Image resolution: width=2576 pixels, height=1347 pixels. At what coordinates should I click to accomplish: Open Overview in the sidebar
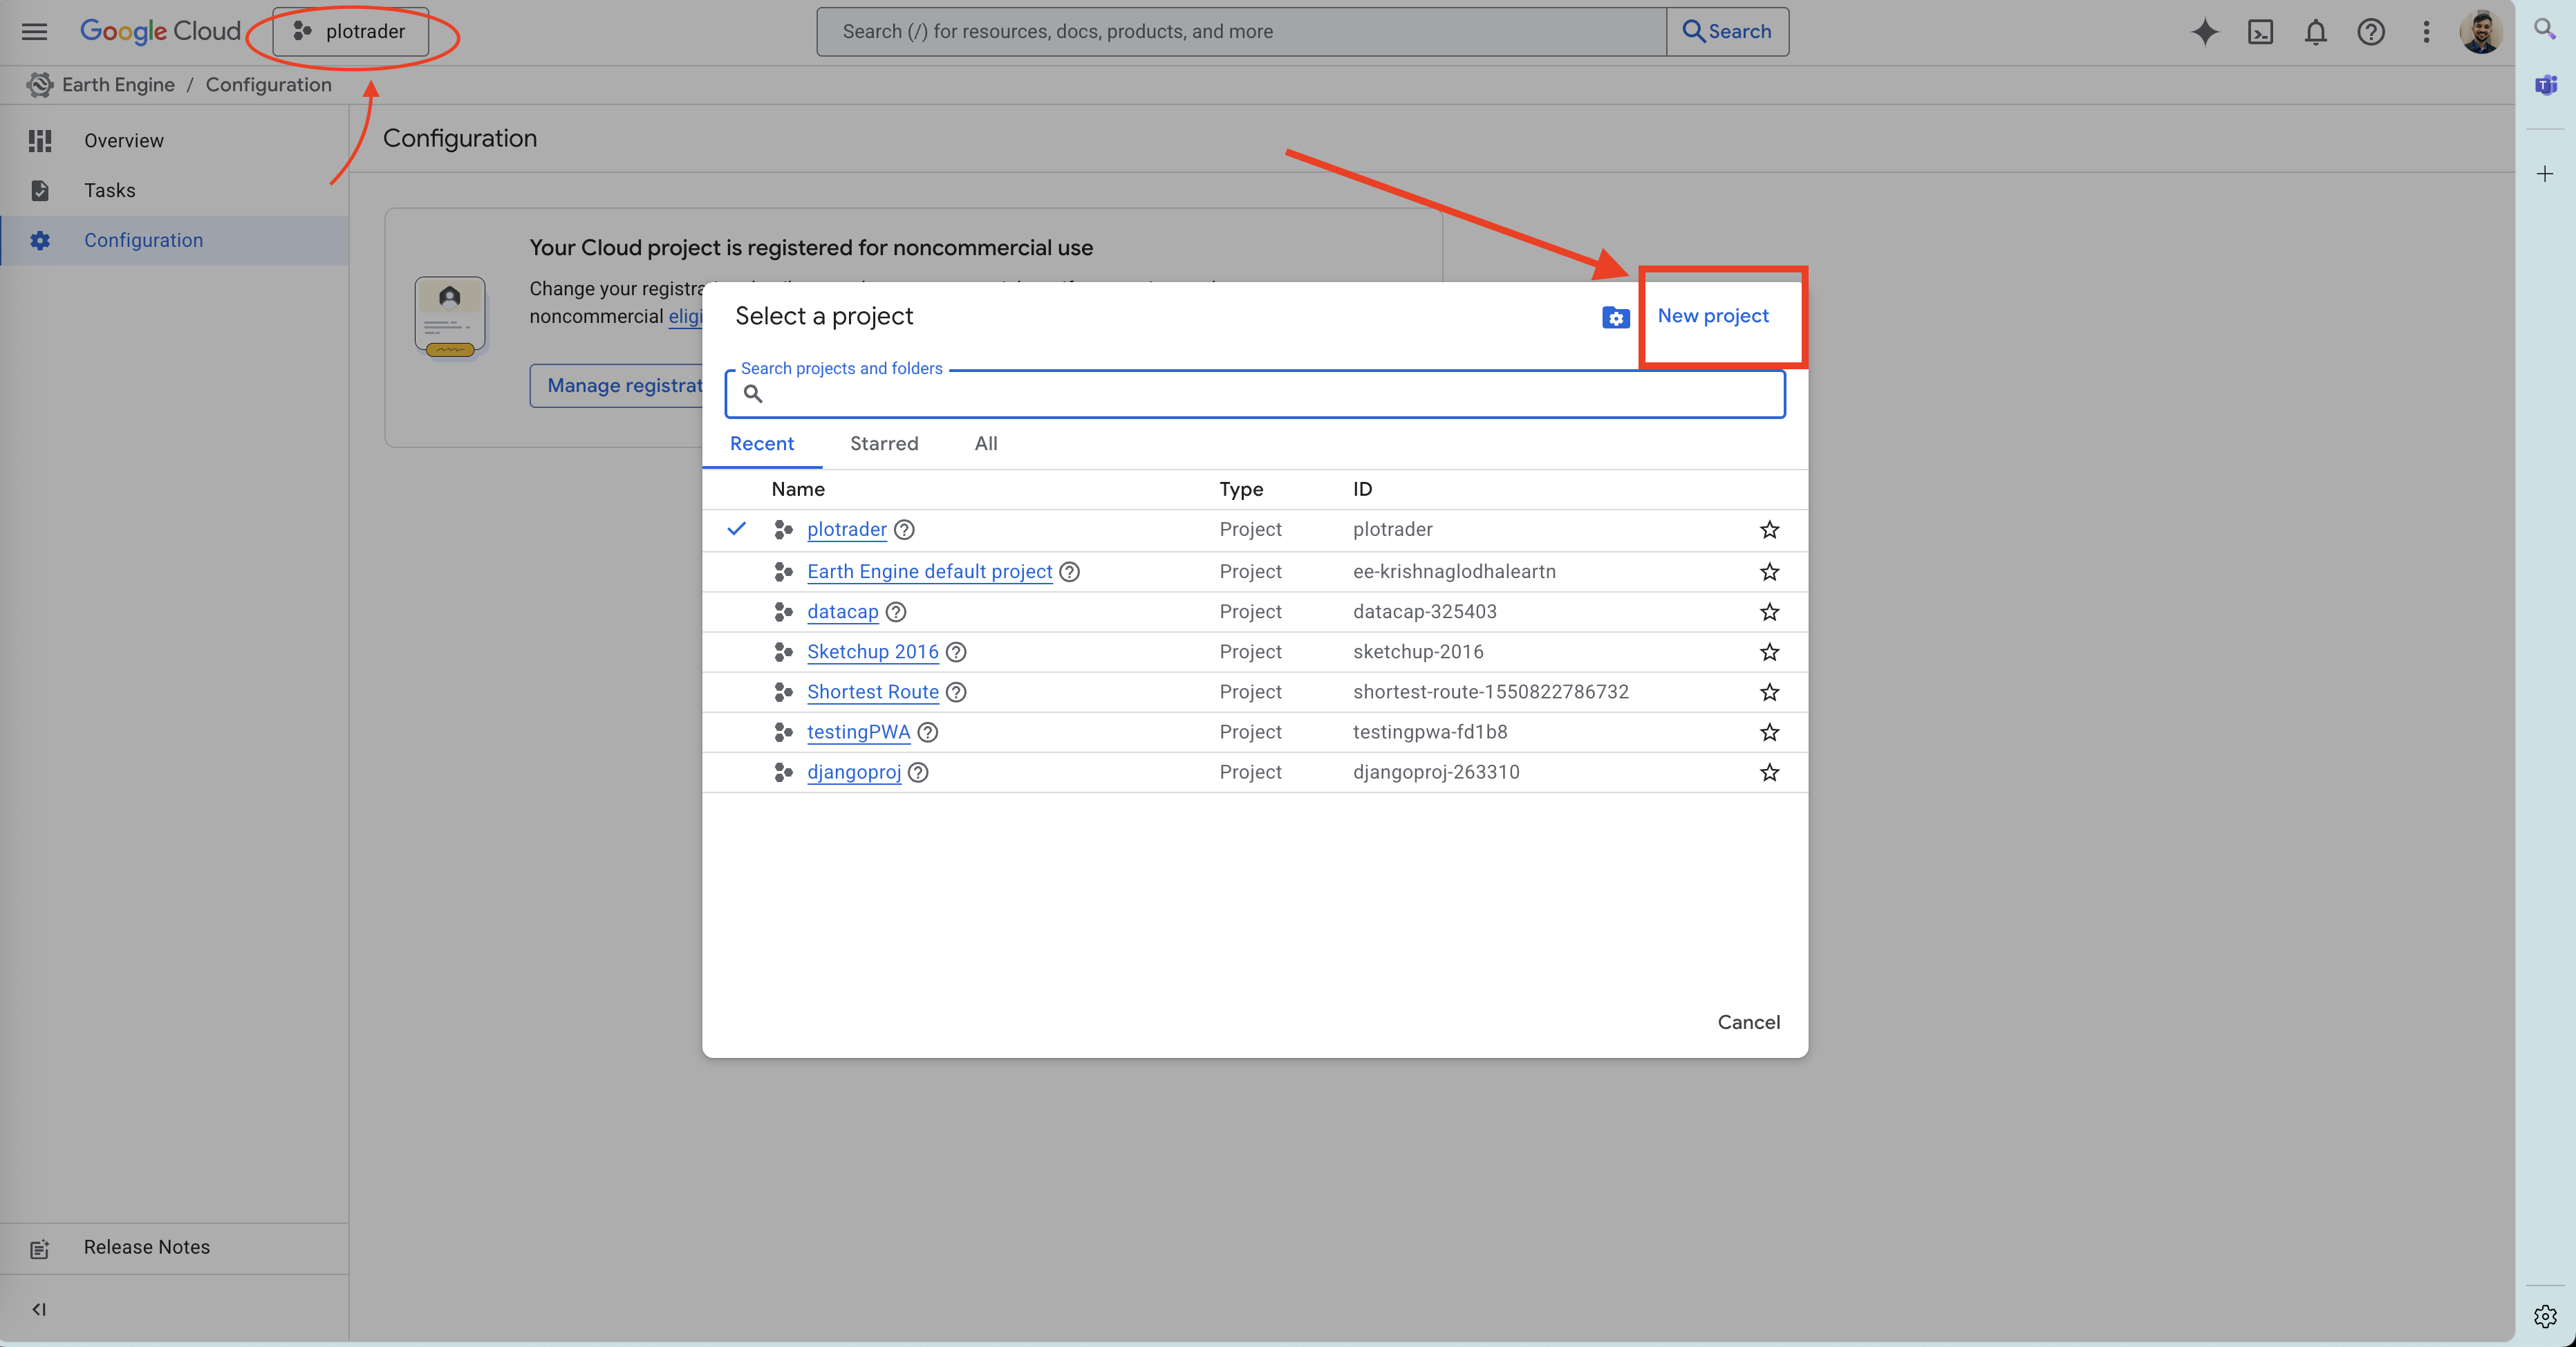pos(174,141)
